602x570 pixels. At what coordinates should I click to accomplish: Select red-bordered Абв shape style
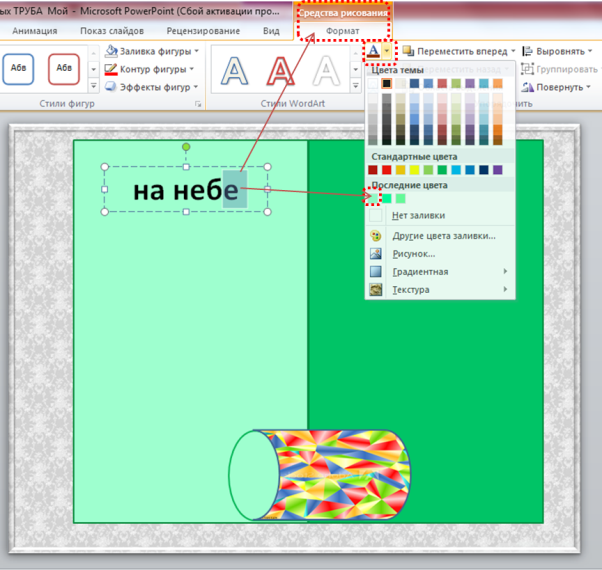pos(64,69)
